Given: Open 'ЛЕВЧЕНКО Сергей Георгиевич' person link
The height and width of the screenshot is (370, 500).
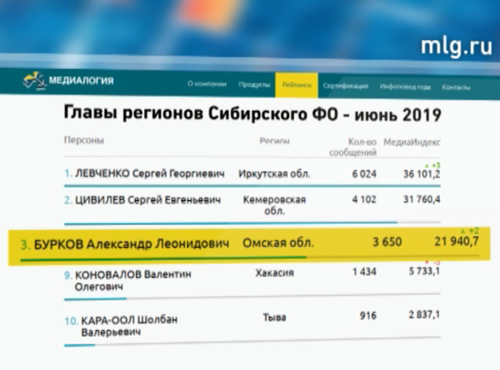Looking at the screenshot, I should pyautogui.click(x=150, y=174).
